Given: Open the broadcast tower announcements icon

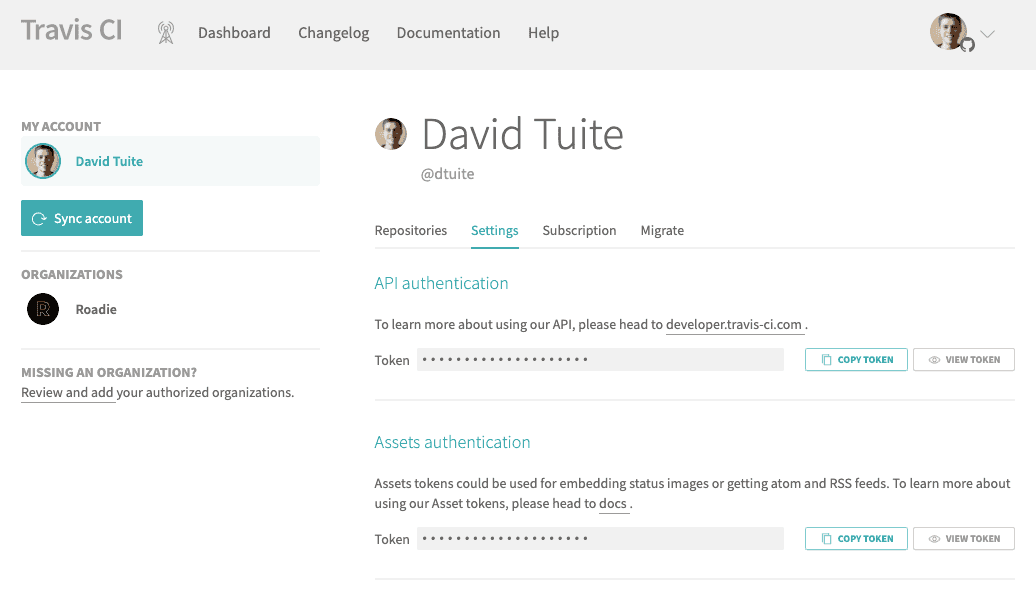Looking at the screenshot, I should pyautogui.click(x=166, y=32).
